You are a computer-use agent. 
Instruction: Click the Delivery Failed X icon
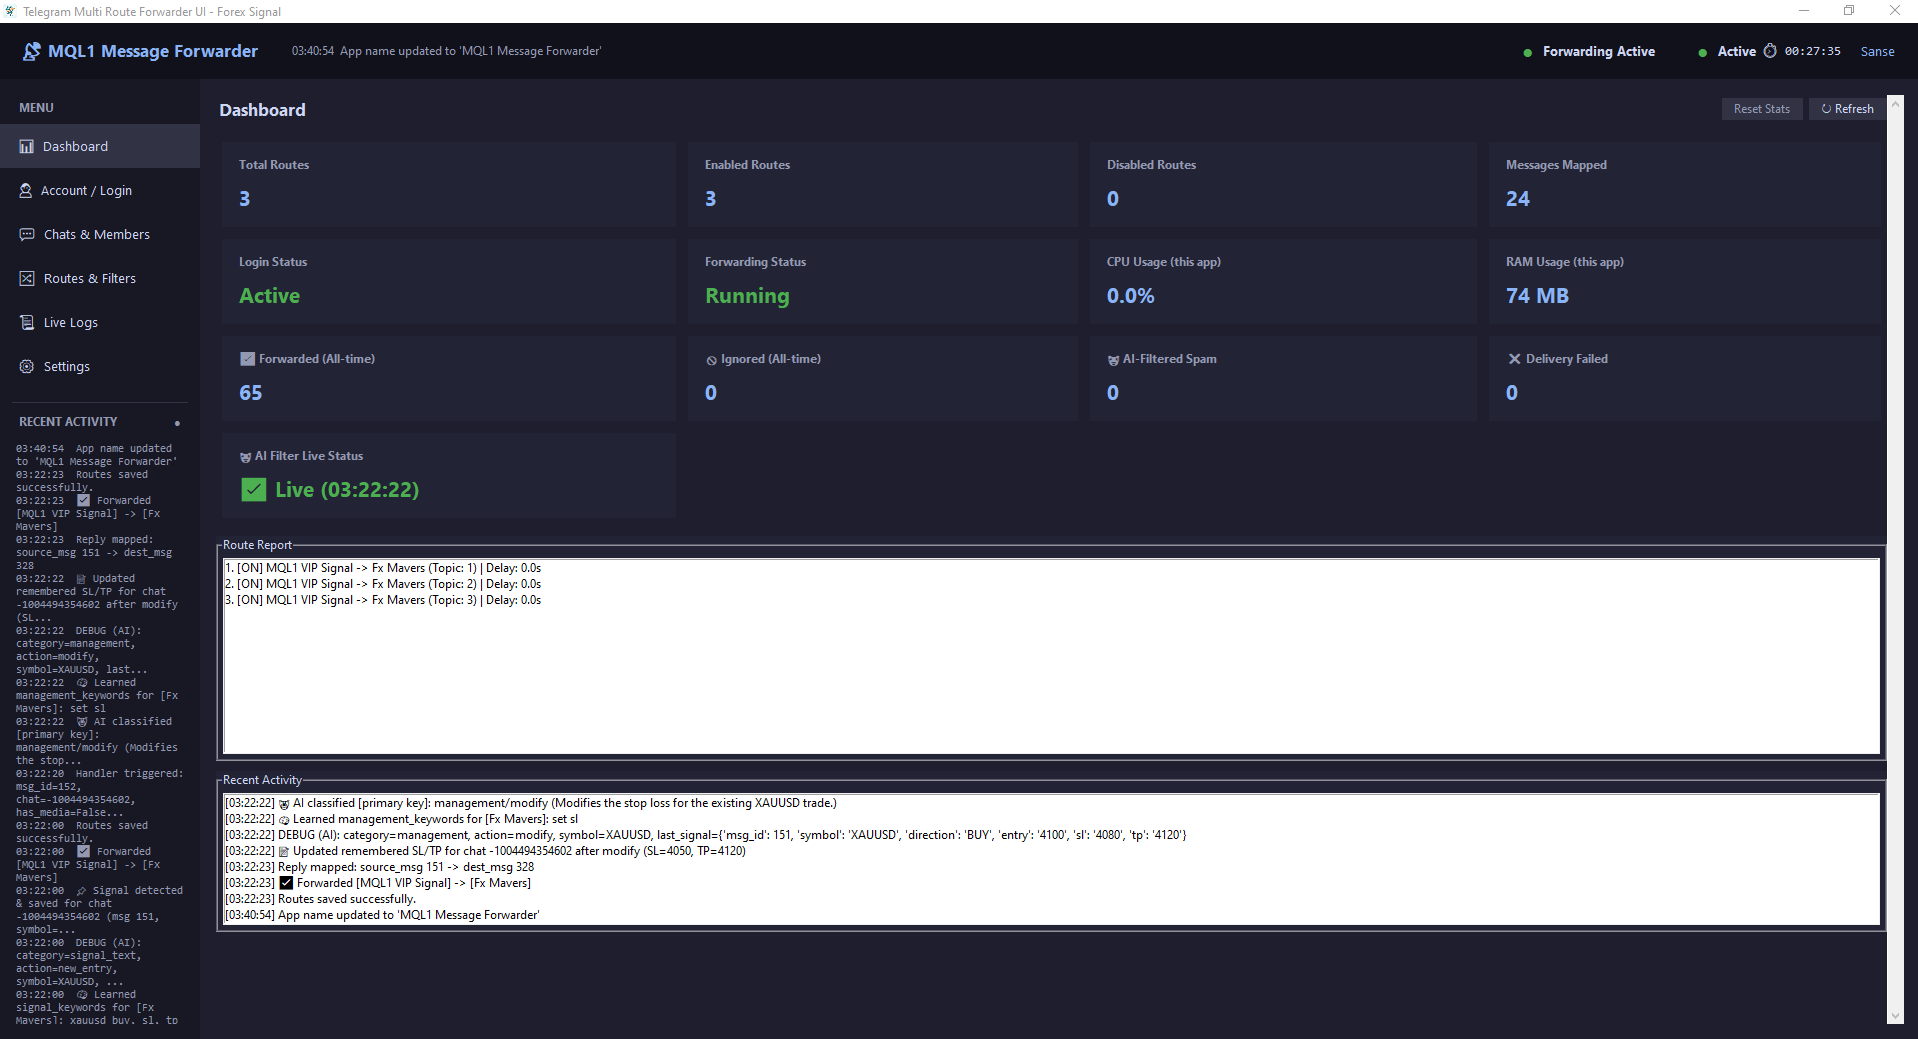[1514, 359]
